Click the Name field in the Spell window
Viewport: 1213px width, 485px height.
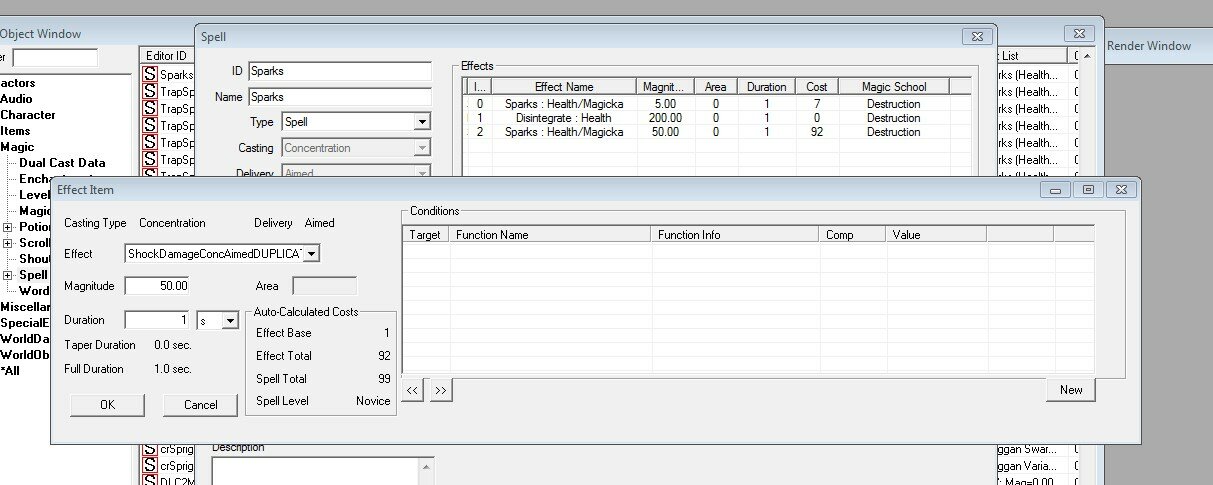(x=339, y=97)
